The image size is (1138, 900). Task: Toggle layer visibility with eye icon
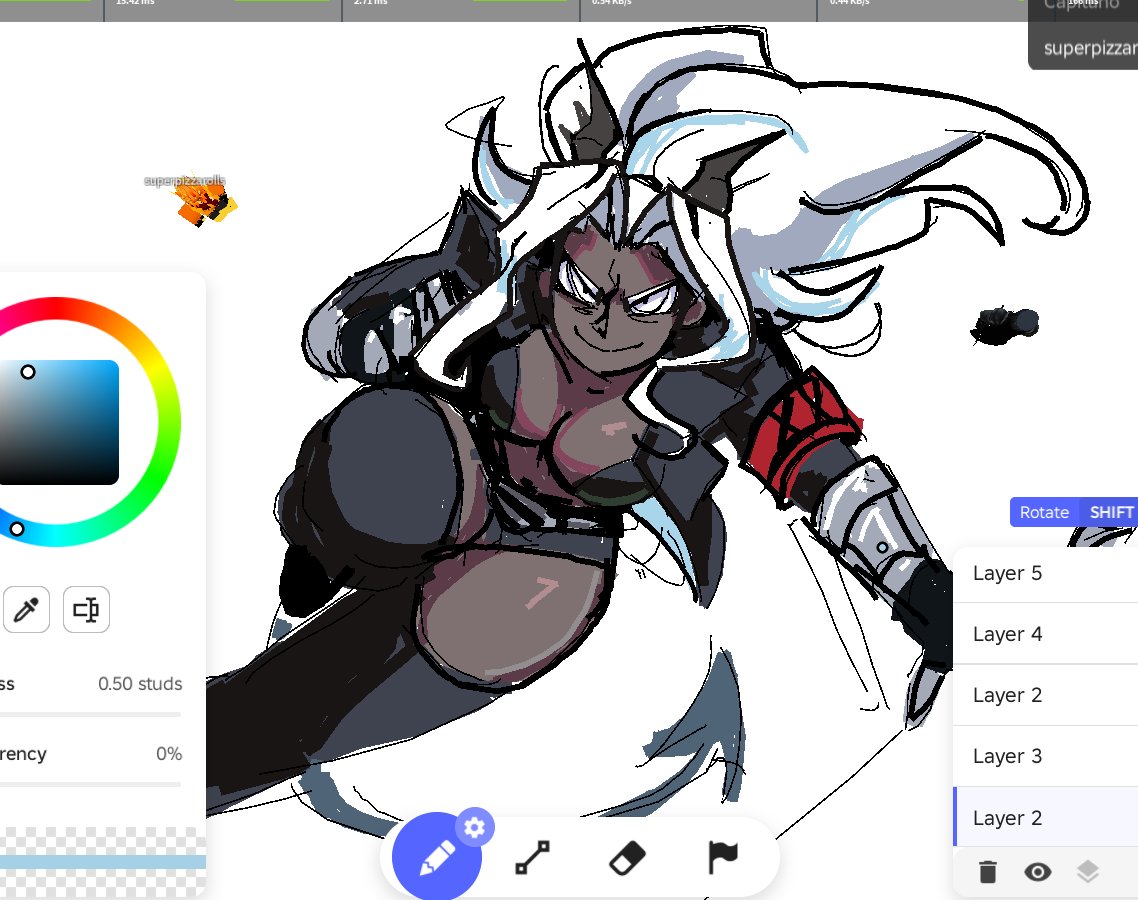point(1038,872)
